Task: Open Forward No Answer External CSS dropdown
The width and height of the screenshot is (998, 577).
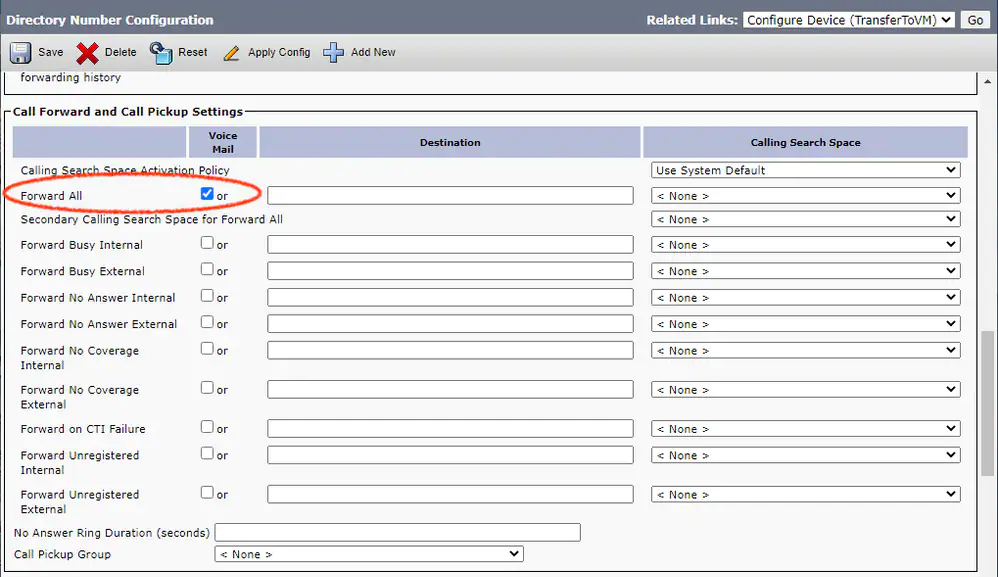Action: click(x=805, y=324)
